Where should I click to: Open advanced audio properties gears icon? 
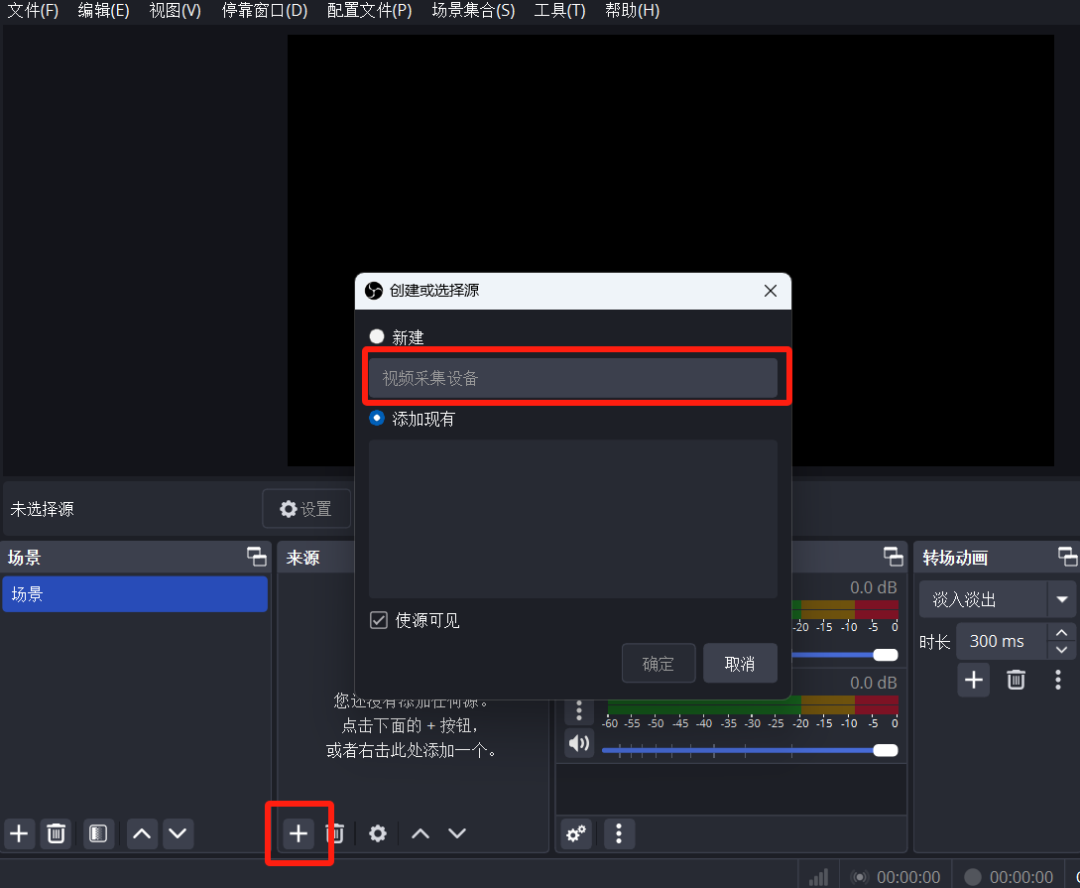tap(576, 834)
